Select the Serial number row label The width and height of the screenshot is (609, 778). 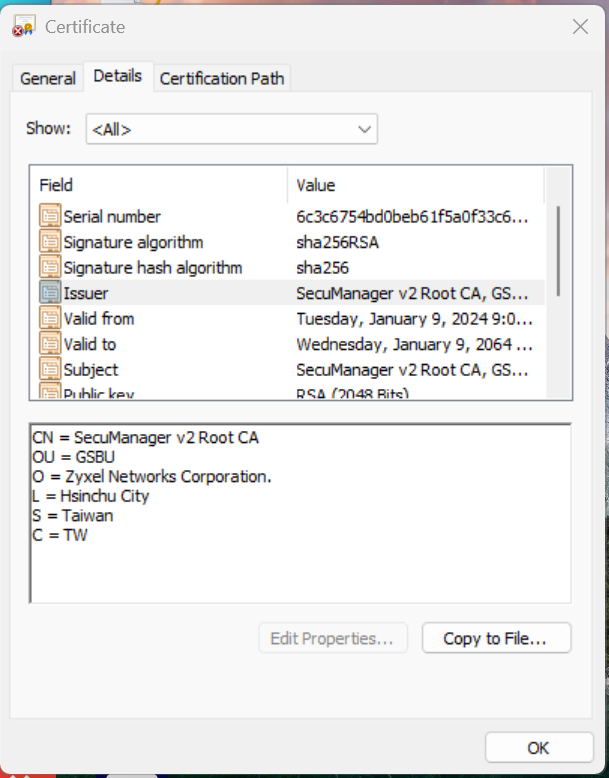click(x=112, y=216)
